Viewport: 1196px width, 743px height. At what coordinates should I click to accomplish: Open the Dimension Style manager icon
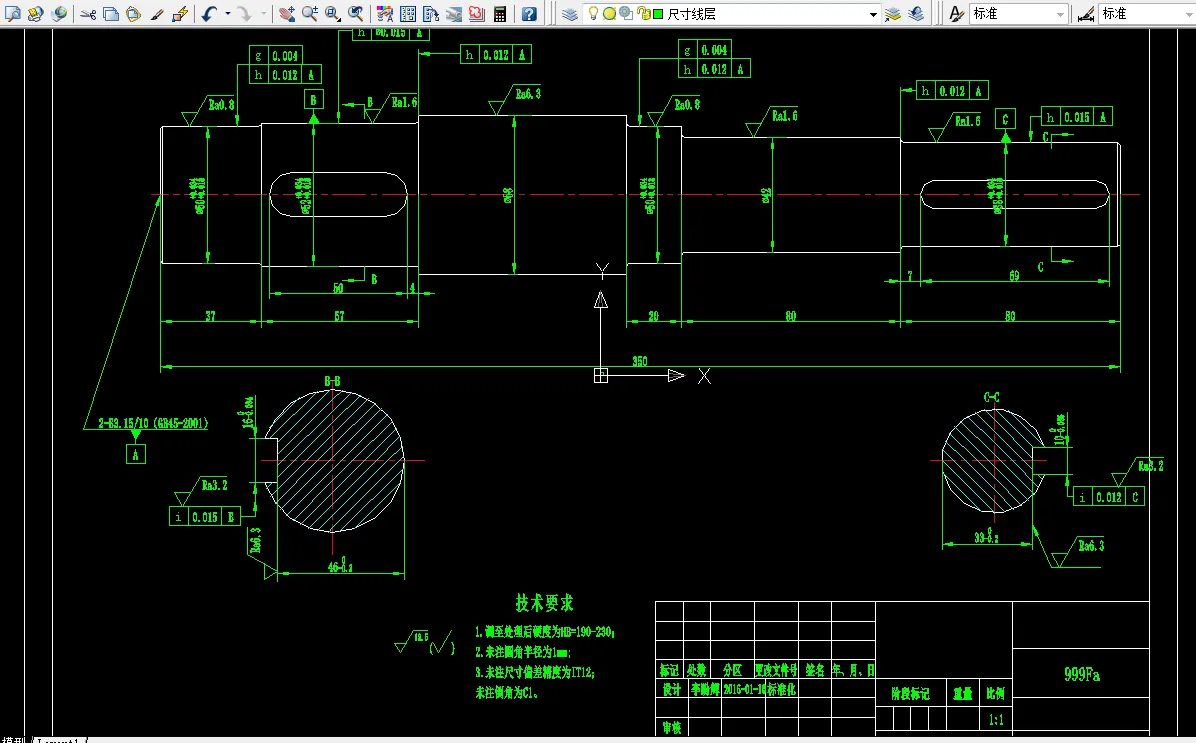pos(1085,14)
